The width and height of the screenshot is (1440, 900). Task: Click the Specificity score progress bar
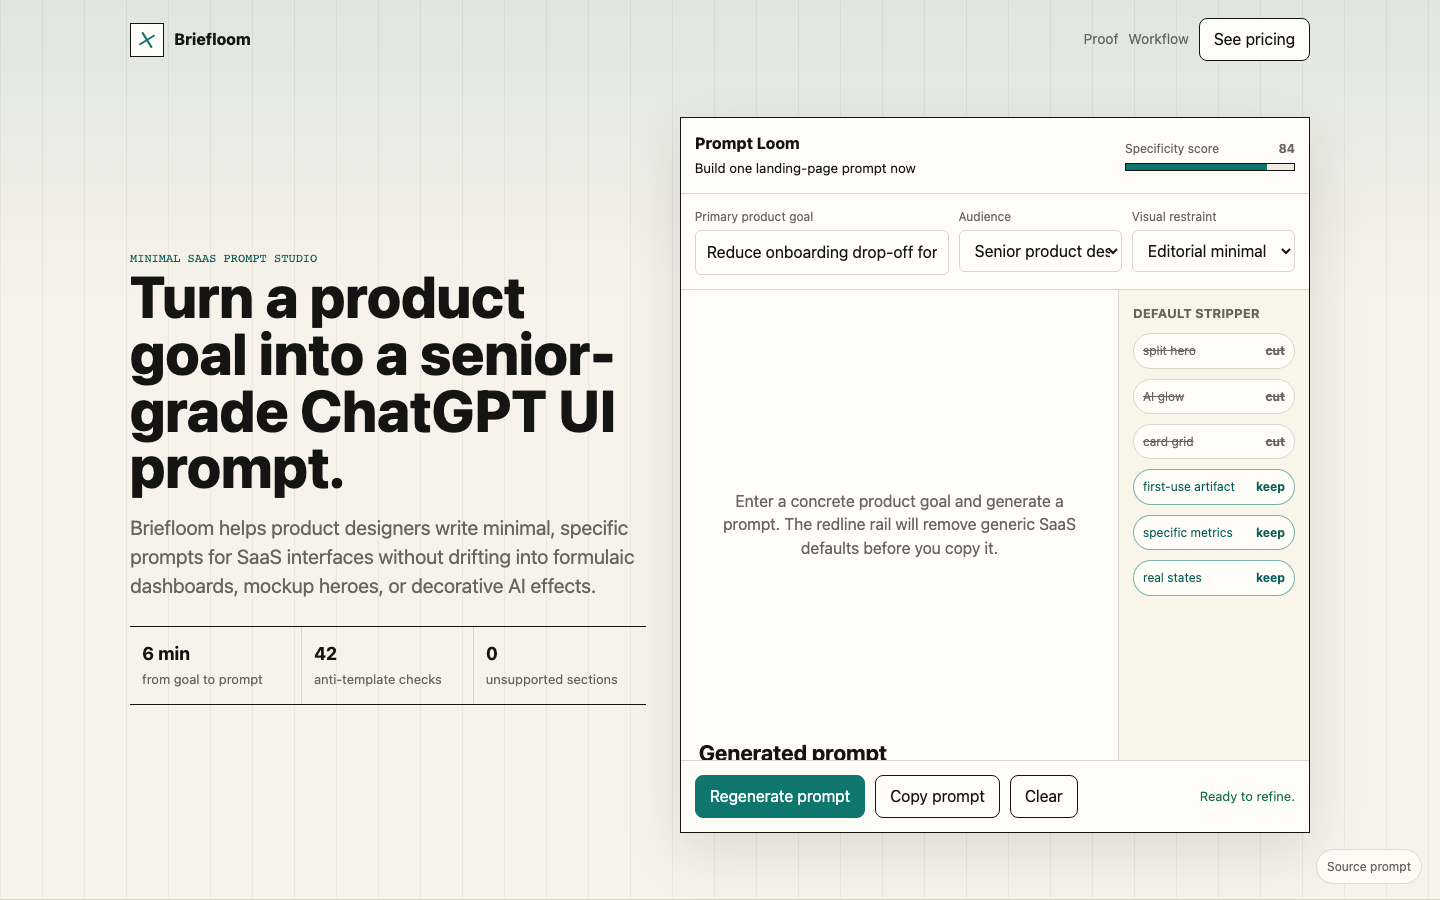coord(1209,167)
